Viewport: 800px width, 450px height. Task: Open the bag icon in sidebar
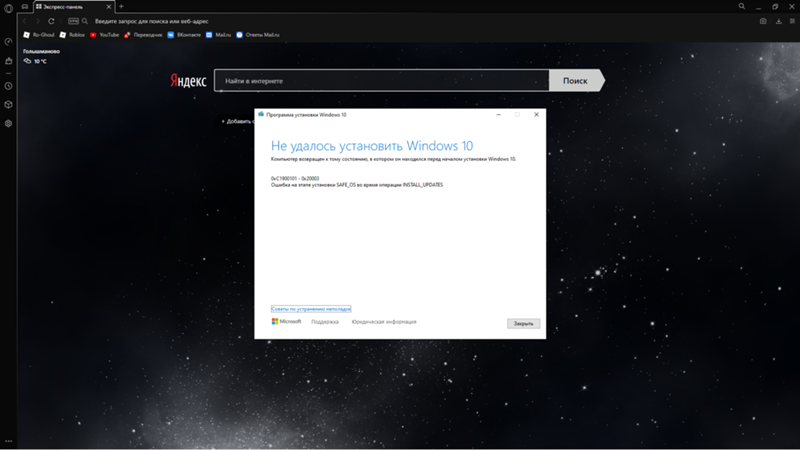(8, 61)
